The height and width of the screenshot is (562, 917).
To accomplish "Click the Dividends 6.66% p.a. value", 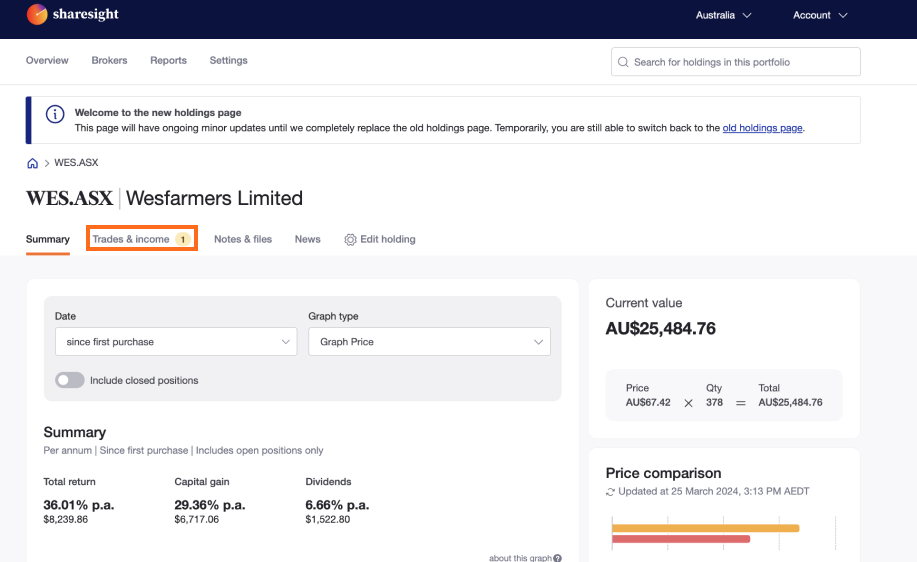I will [x=337, y=505].
